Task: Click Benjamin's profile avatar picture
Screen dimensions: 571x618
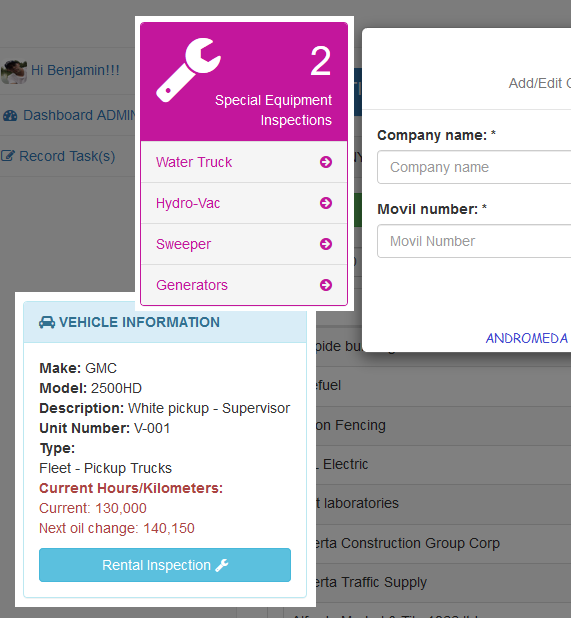Action: pyautogui.click(x=14, y=72)
